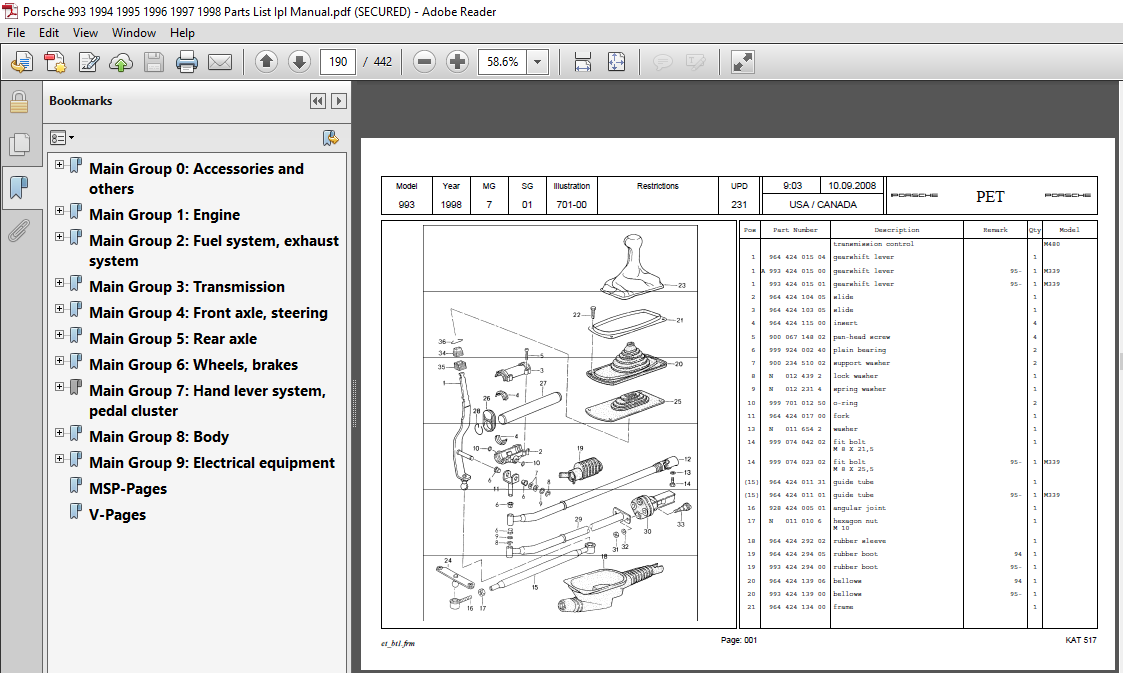The image size is (1123, 673).
Task: Click the upload to cloud icon
Action: (x=121, y=62)
